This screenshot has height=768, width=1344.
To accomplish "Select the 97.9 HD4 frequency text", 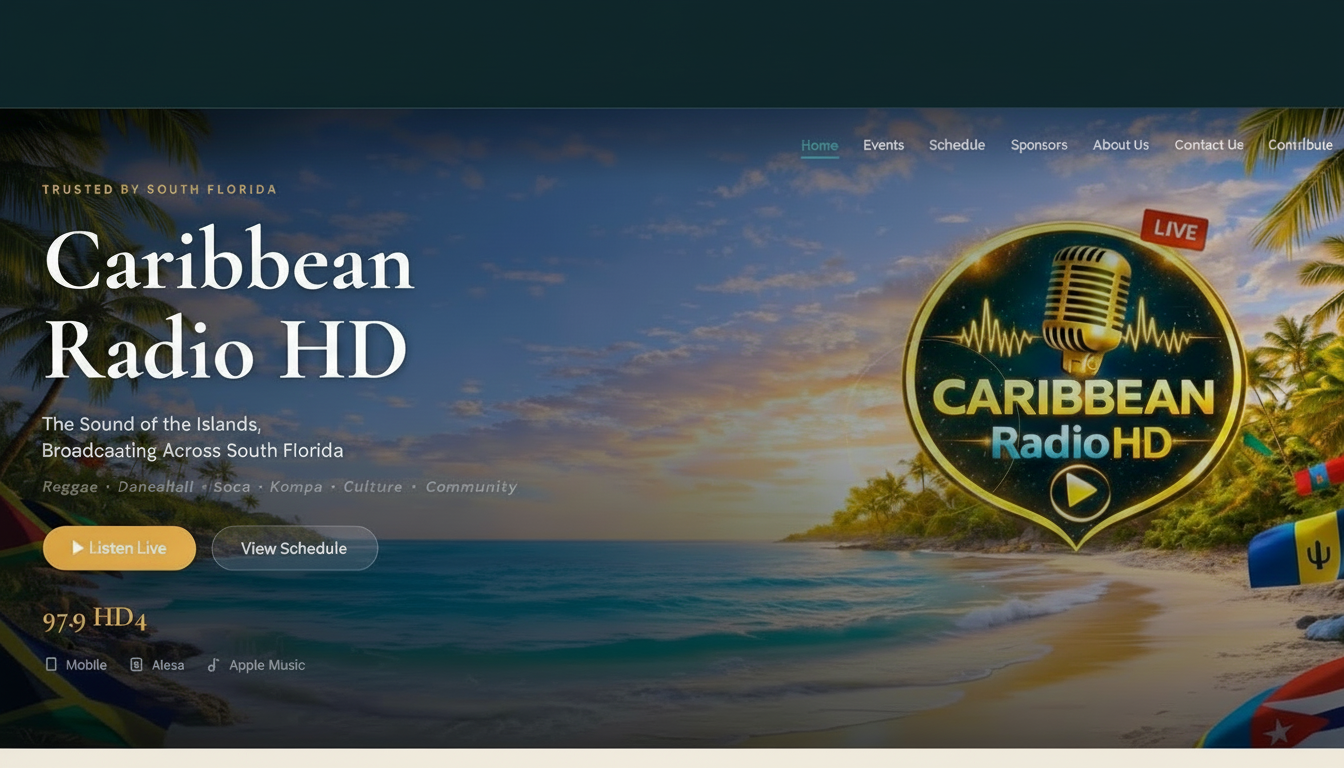I will click(x=94, y=618).
